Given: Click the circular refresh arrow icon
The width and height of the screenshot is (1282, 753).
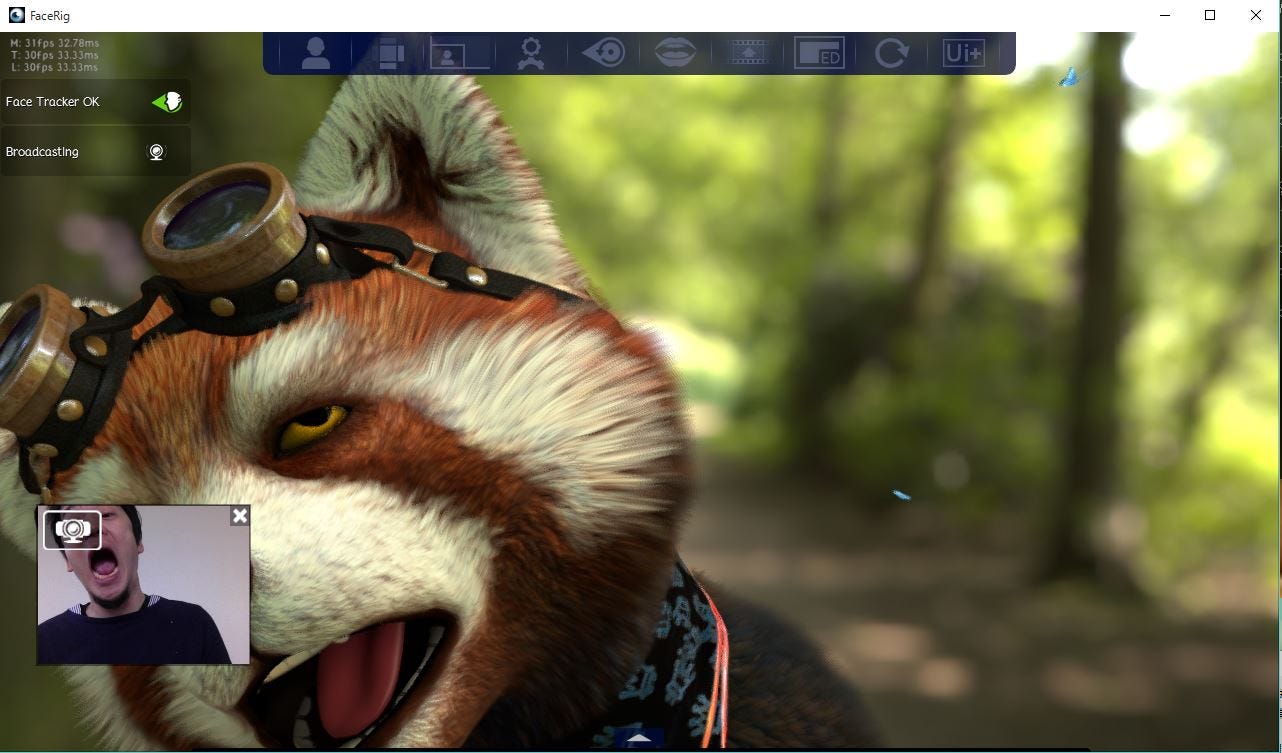Looking at the screenshot, I should (891, 53).
